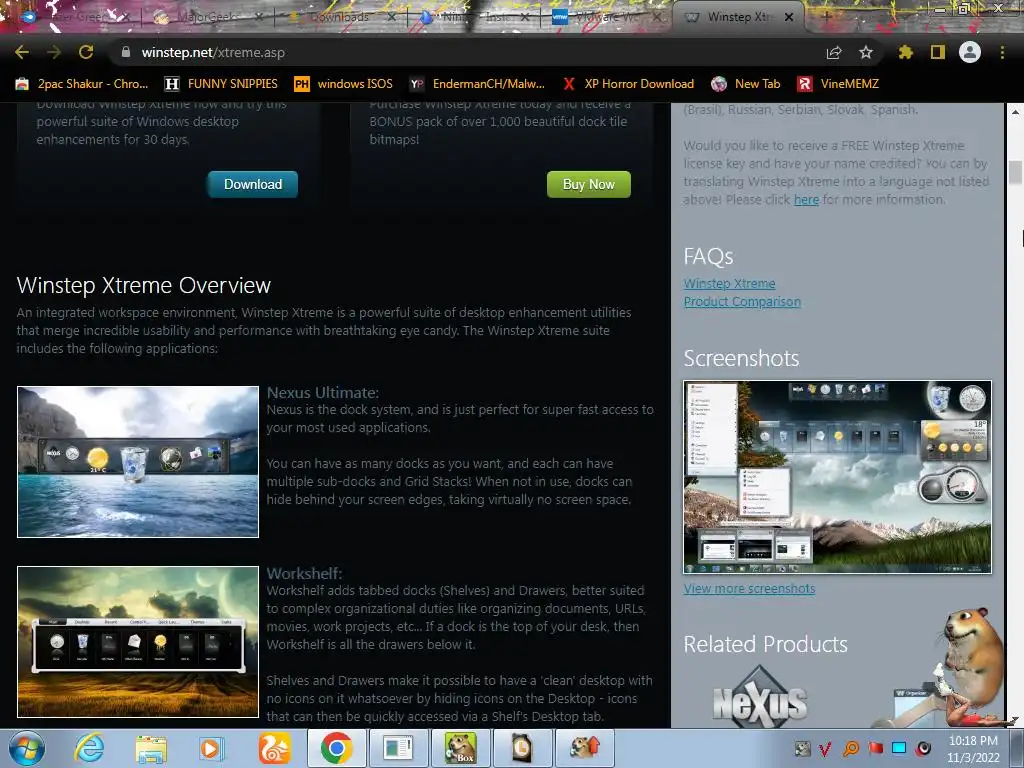Open the Product Comparison link
Screen dimensions: 1024x768
pos(742,302)
